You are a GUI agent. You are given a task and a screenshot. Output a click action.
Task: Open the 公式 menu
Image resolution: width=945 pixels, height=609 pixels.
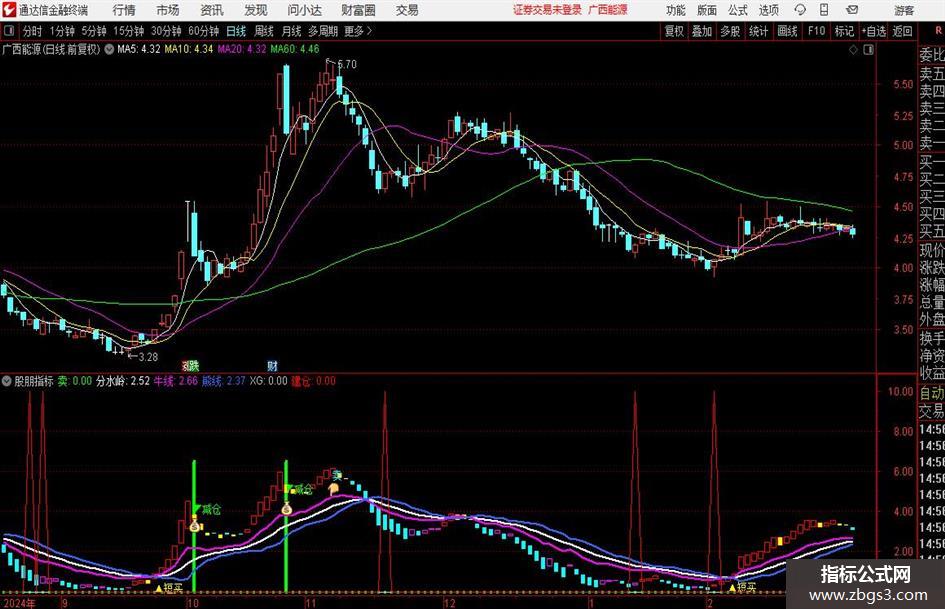pos(738,10)
